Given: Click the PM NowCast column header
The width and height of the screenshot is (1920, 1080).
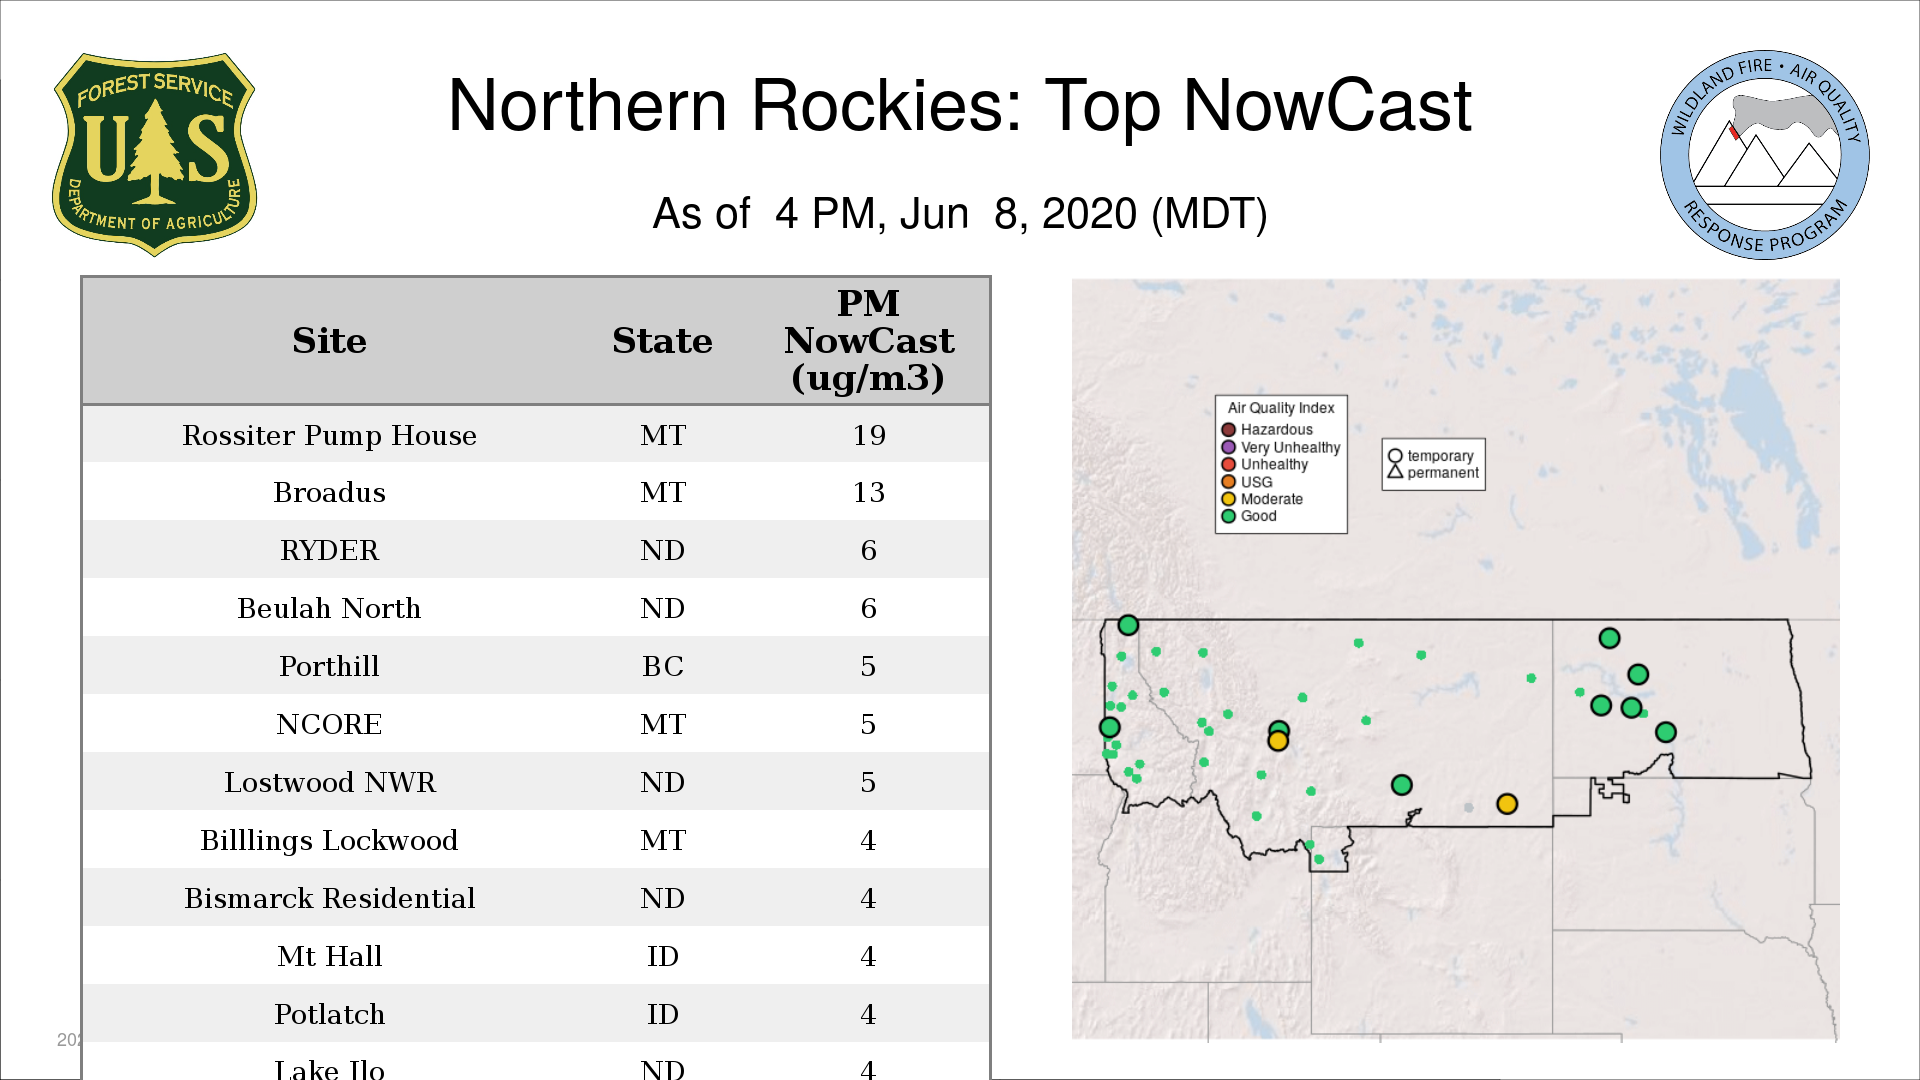Looking at the screenshot, I should (868, 341).
